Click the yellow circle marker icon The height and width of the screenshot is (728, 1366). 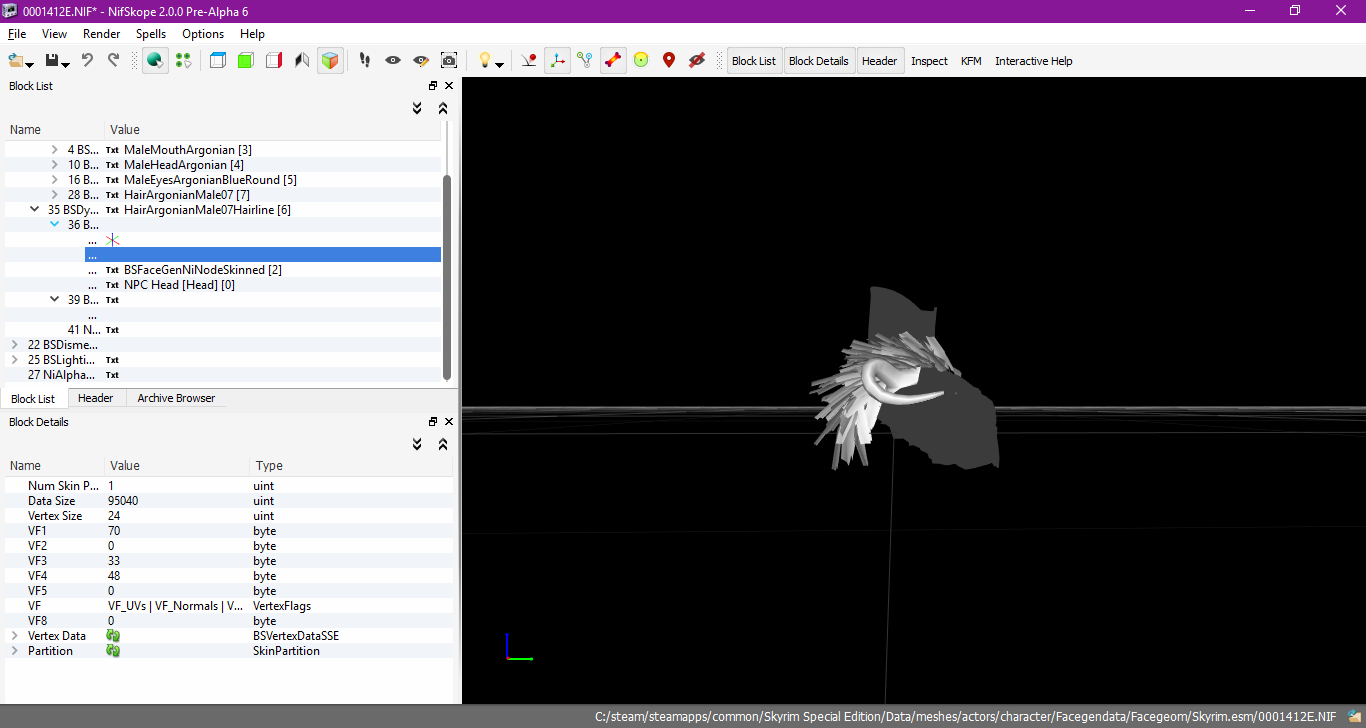coord(641,61)
